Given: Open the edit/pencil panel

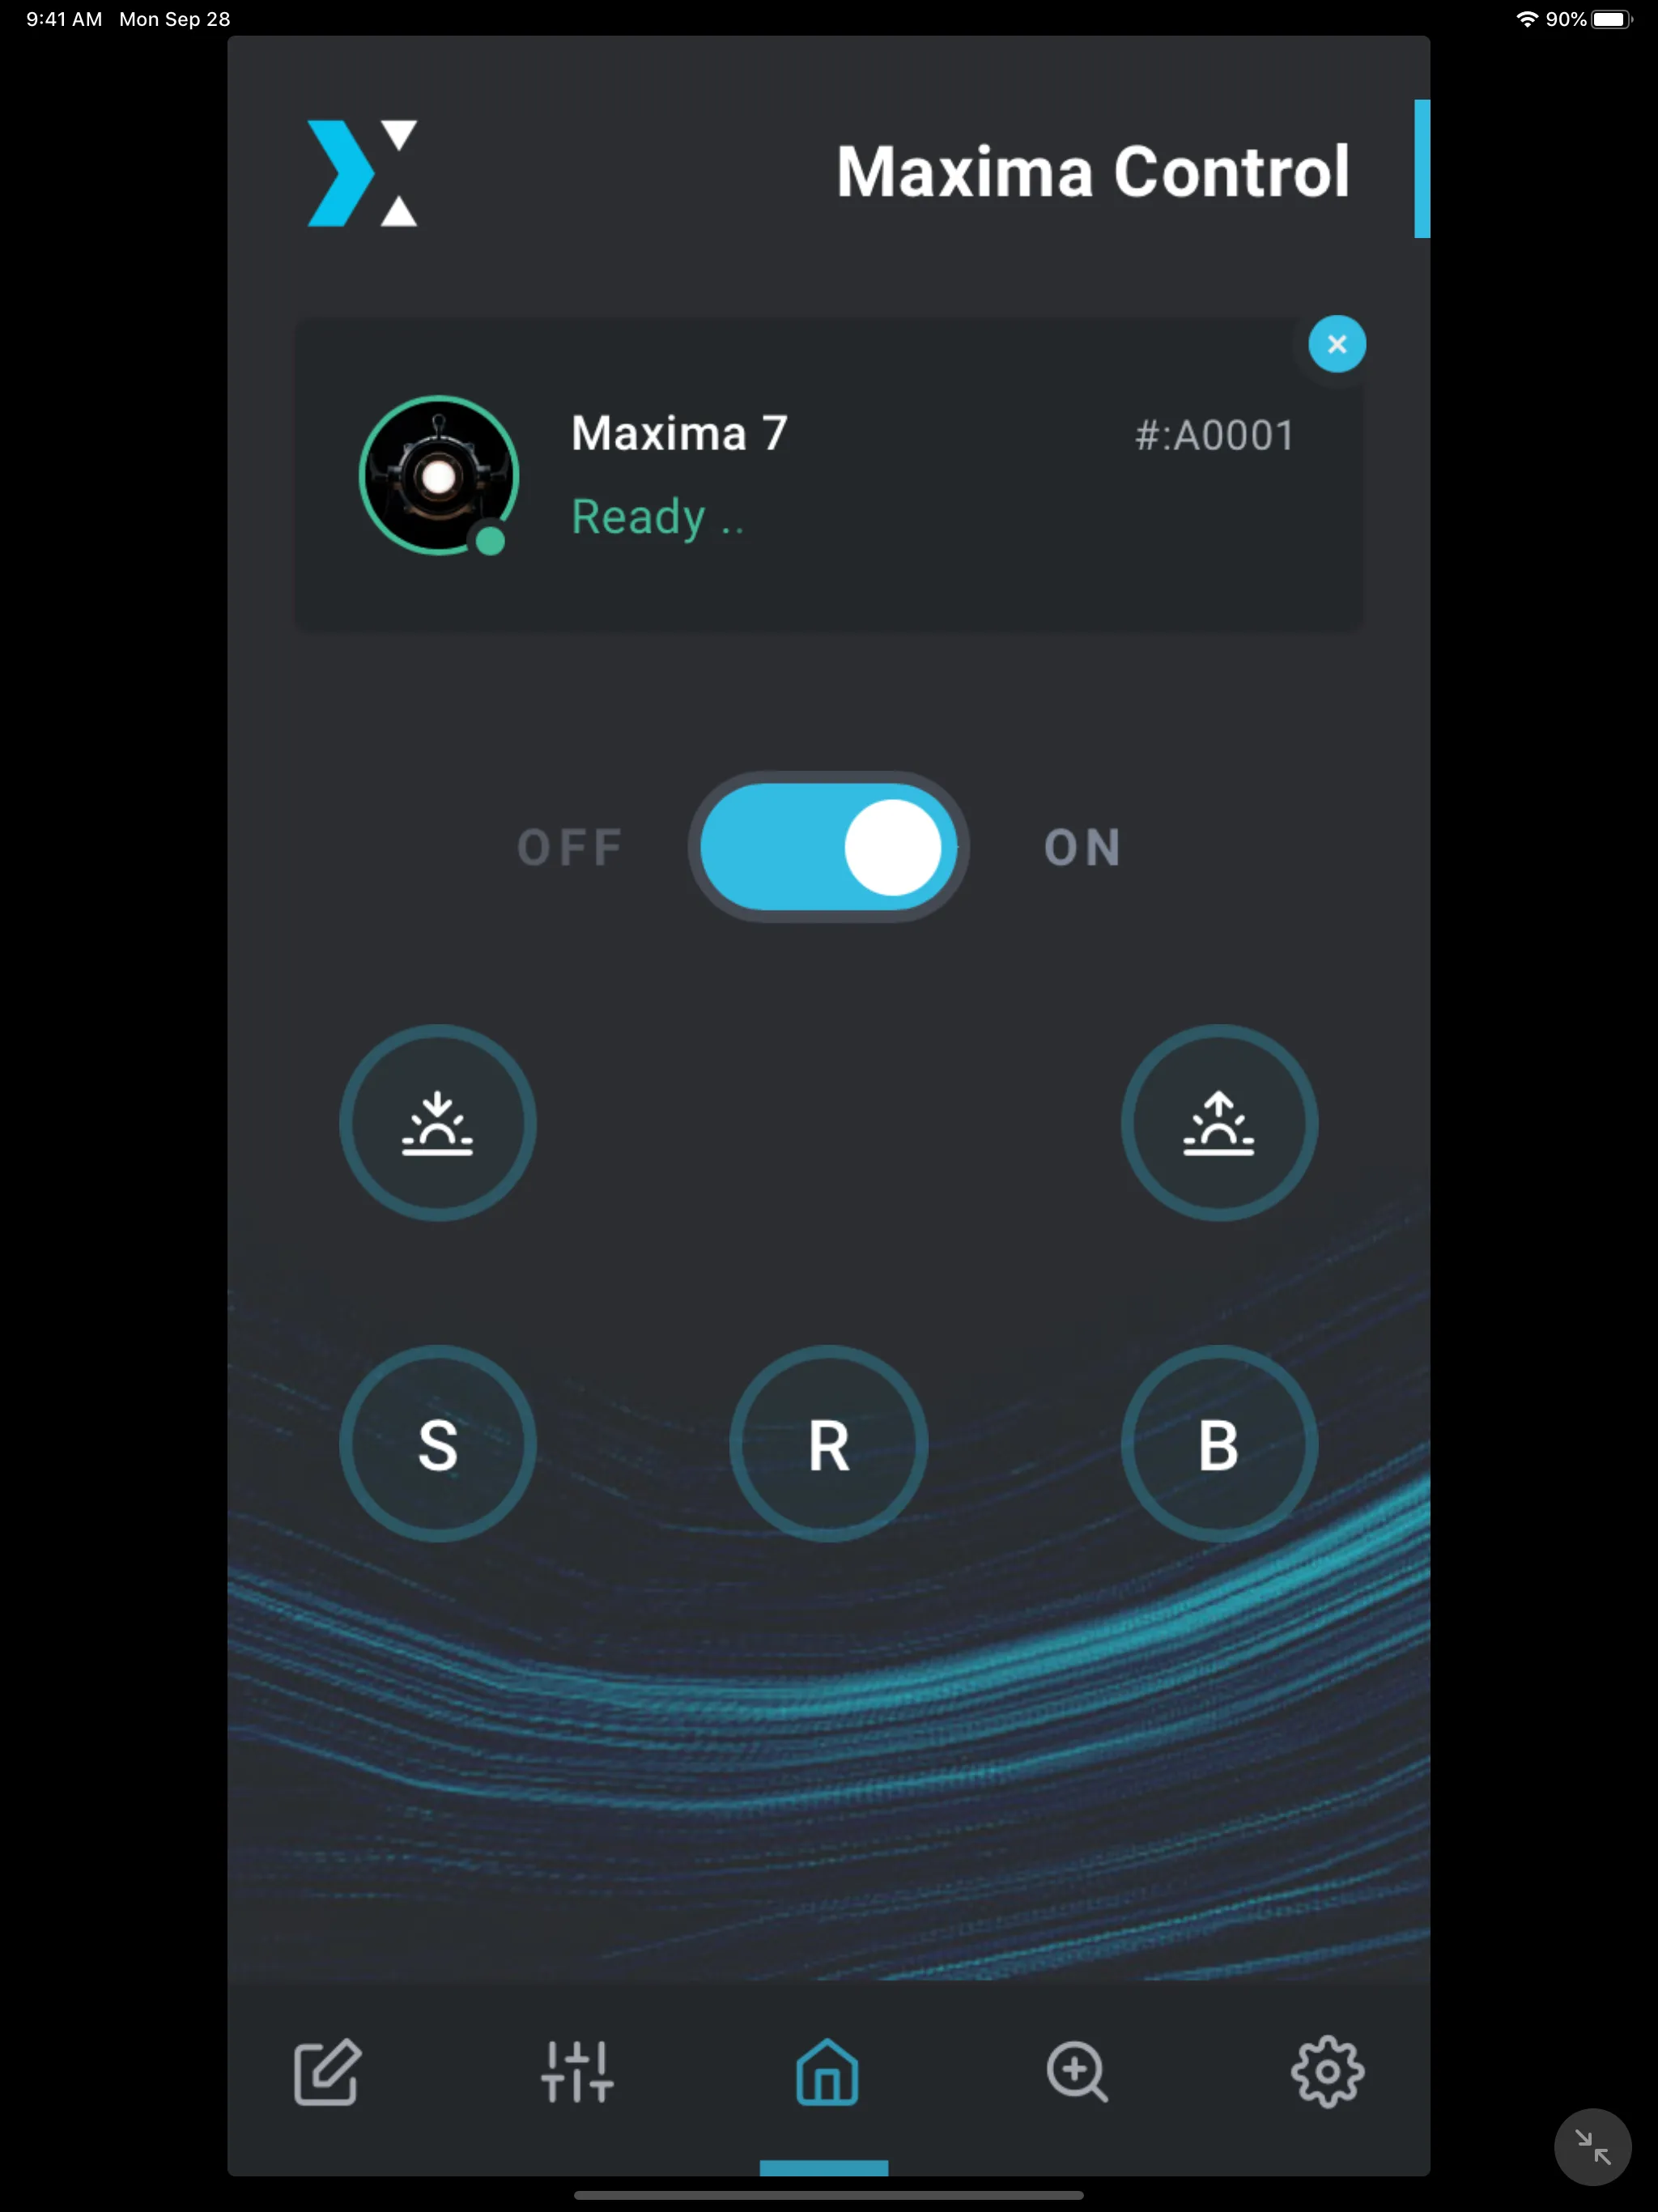Looking at the screenshot, I should point(325,2073).
